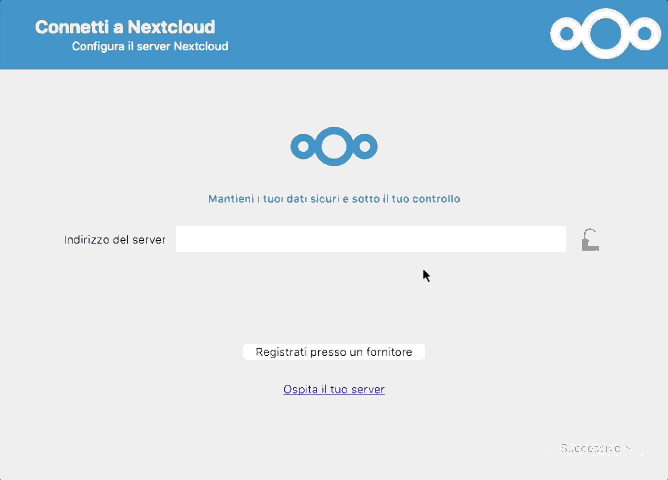Click the Registrati presso un fornitore button

click(334, 352)
